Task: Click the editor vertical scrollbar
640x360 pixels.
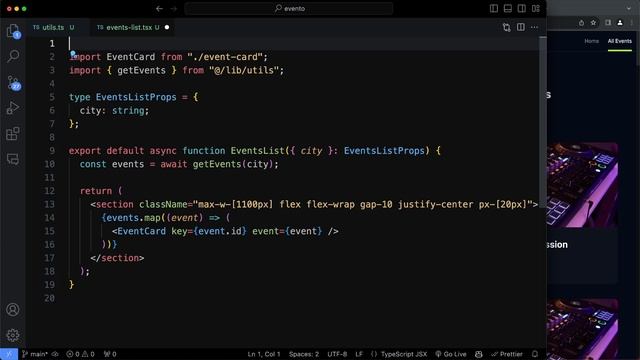Action: click(x=543, y=122)
